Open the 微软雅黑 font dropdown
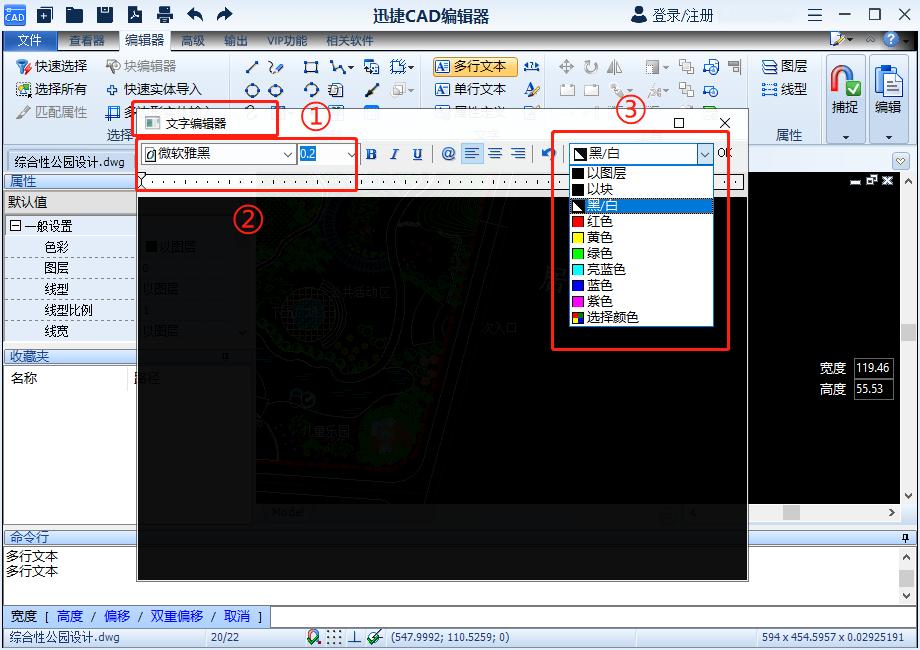Image resolution: width=920 pixels, height=650 pixels. click(288, 154)
